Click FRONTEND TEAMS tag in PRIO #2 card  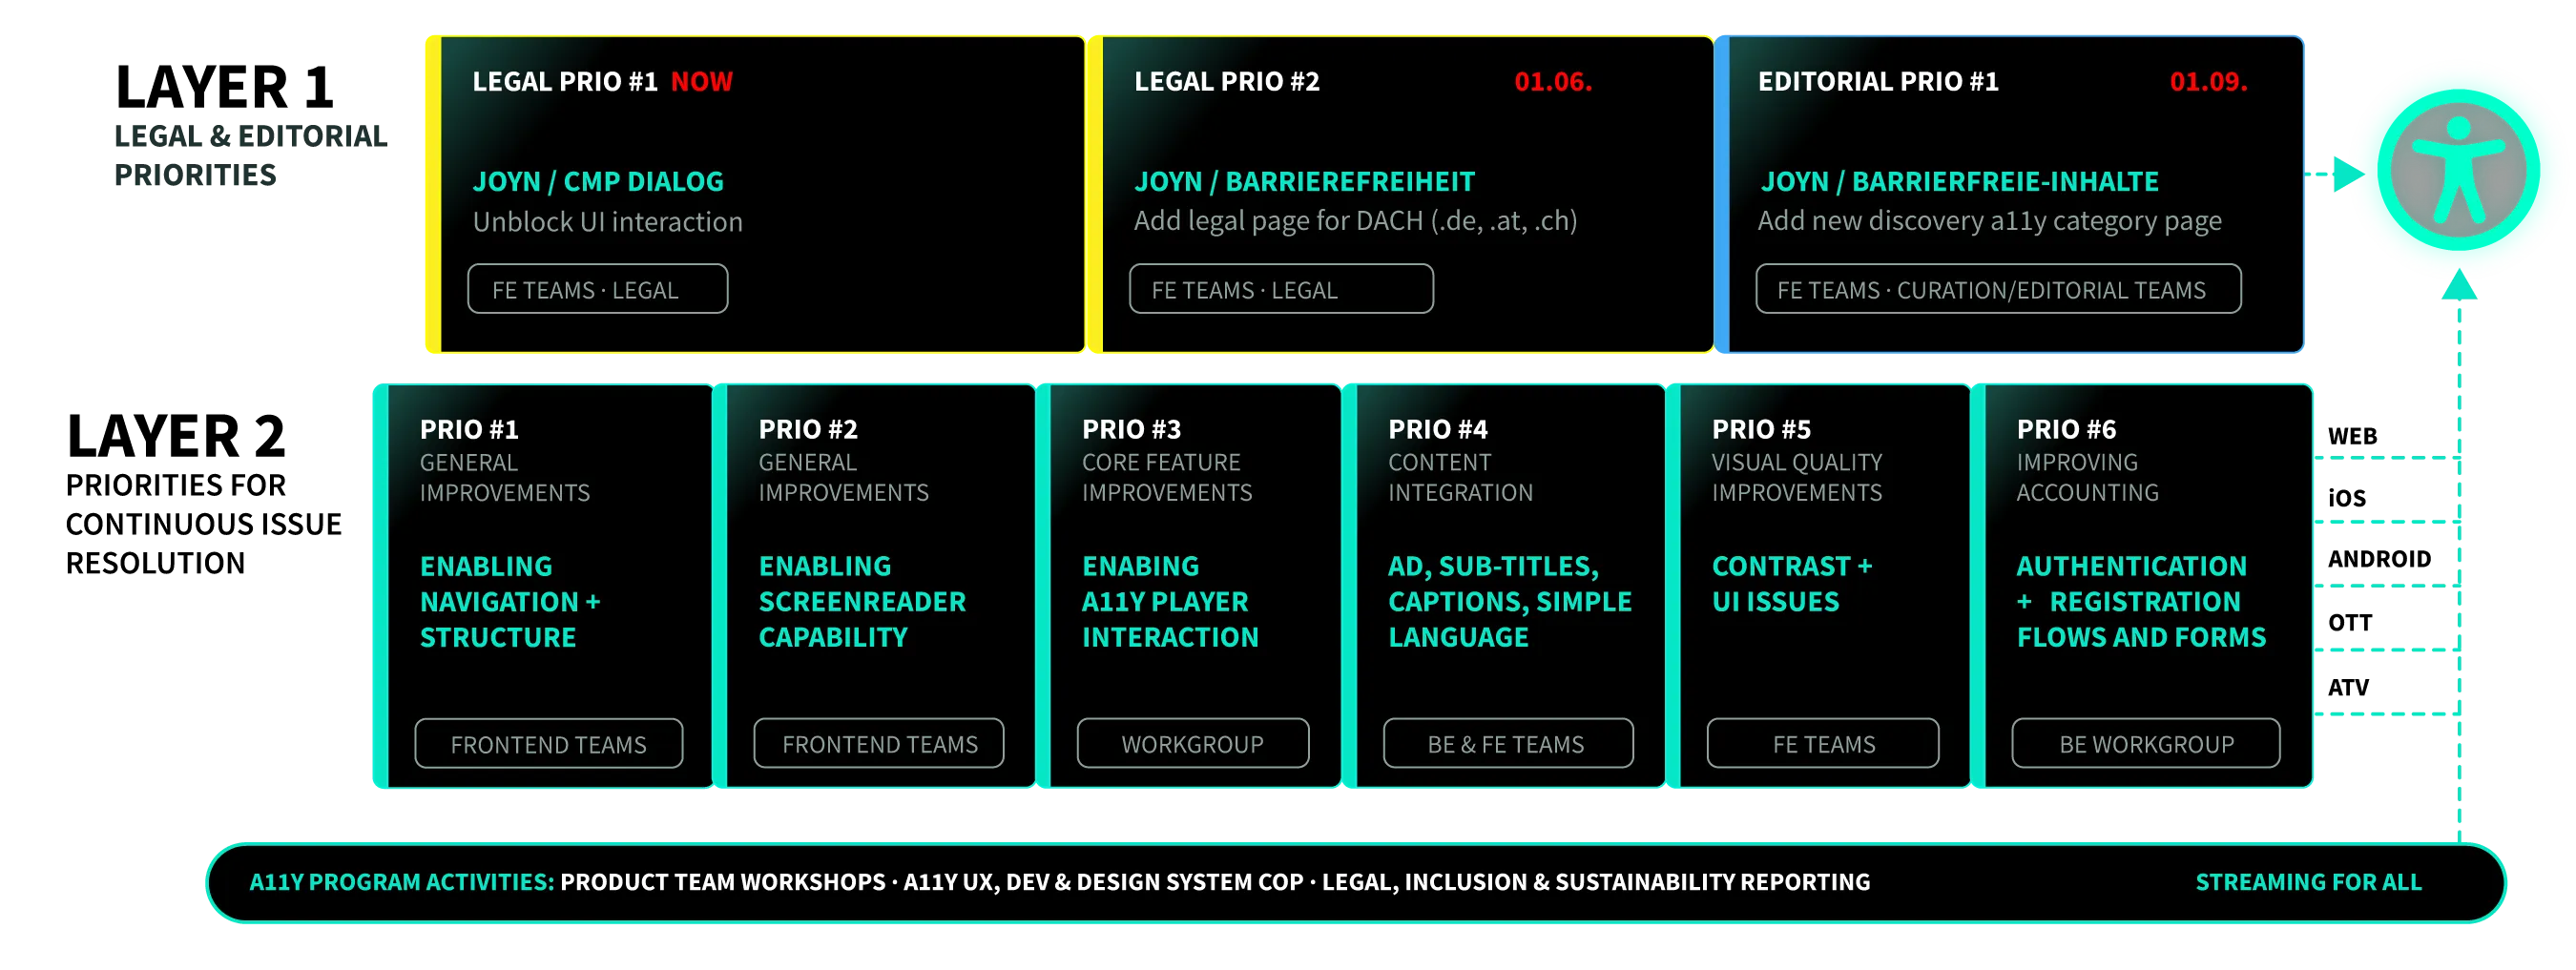click(878, 743)
